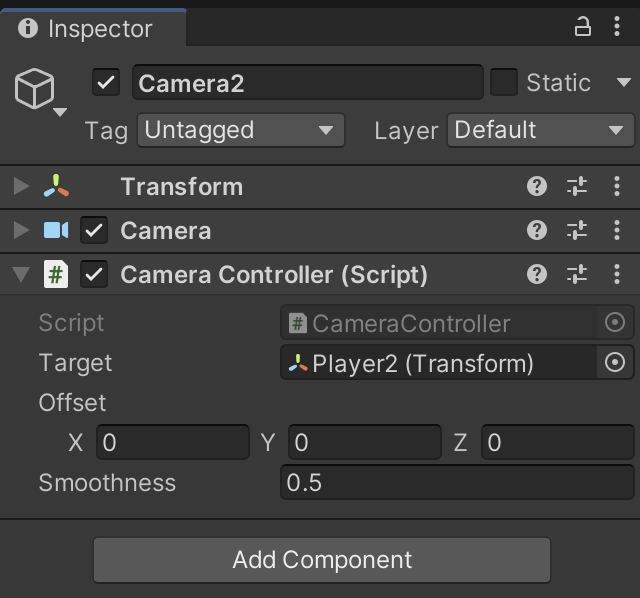
Task: Open Transform component help reference
Action: coord(537,186)
